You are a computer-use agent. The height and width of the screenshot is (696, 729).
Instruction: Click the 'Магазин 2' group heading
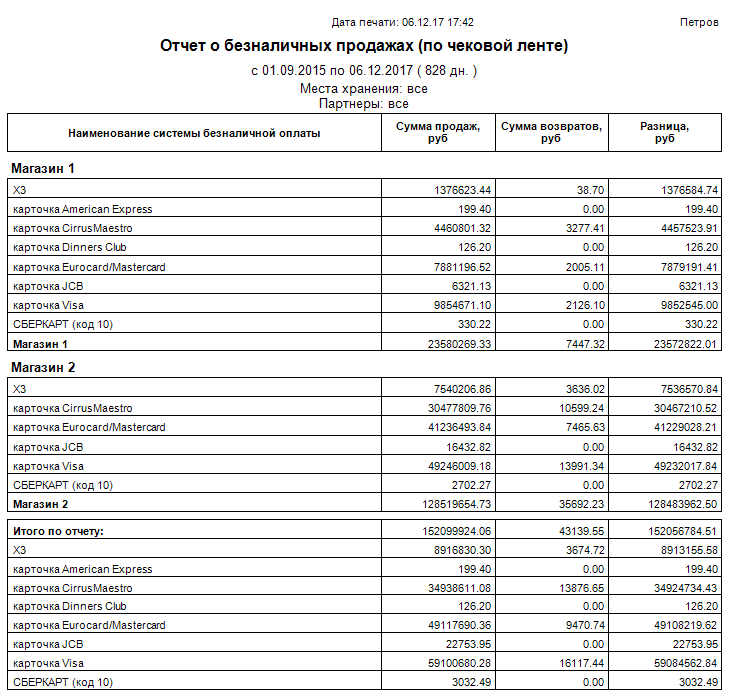click(x=43, y=367)
